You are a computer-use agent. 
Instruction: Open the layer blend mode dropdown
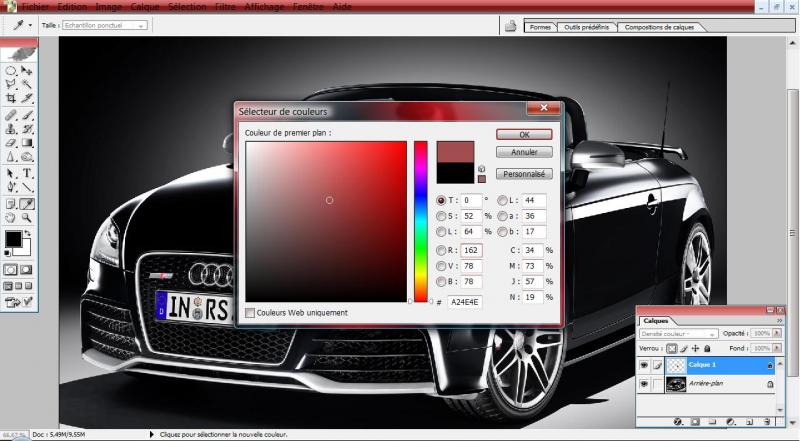pyautogui.click(x=679, y=333)
